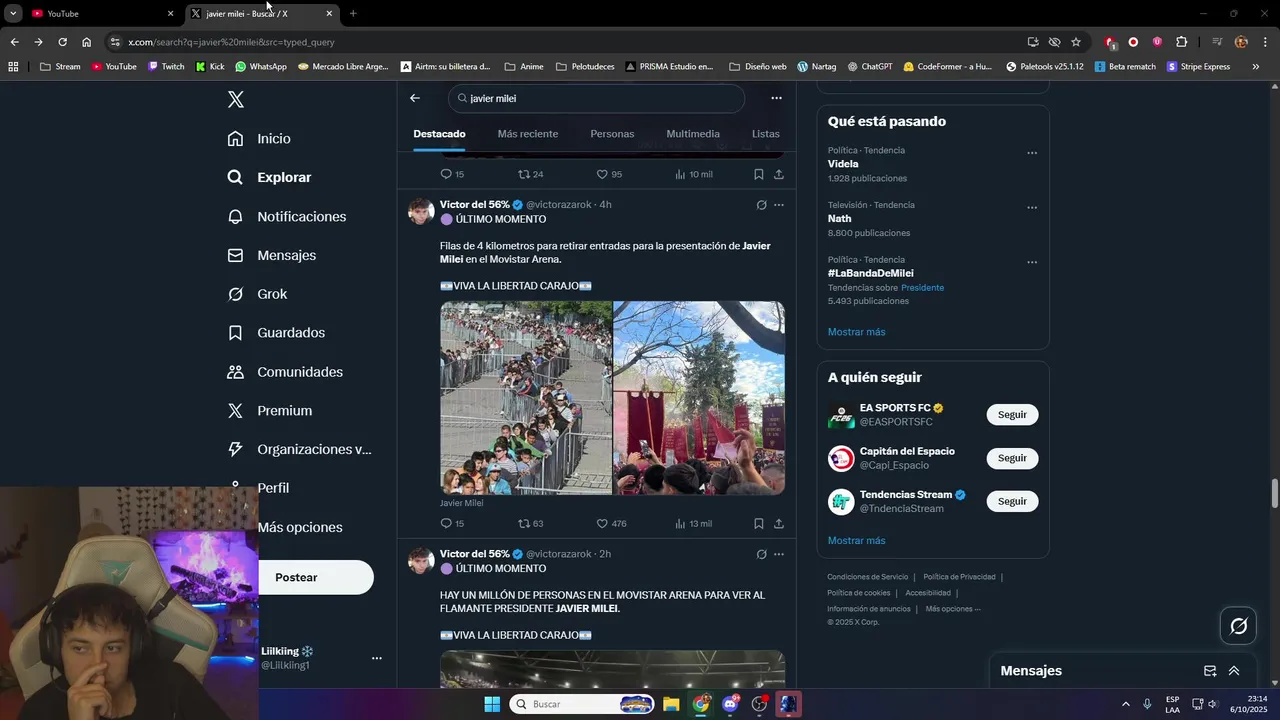Open Mensajes in the sidebar

click(x=272, y=255)
